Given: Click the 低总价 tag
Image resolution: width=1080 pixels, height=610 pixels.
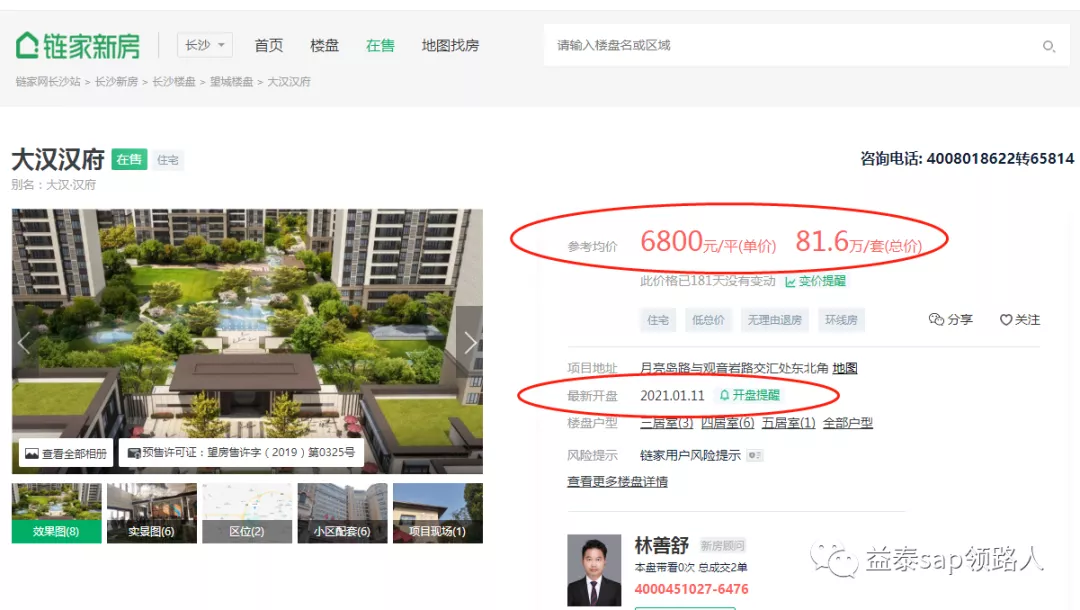Looking at the screenshot, I should (x=708, y=320).
